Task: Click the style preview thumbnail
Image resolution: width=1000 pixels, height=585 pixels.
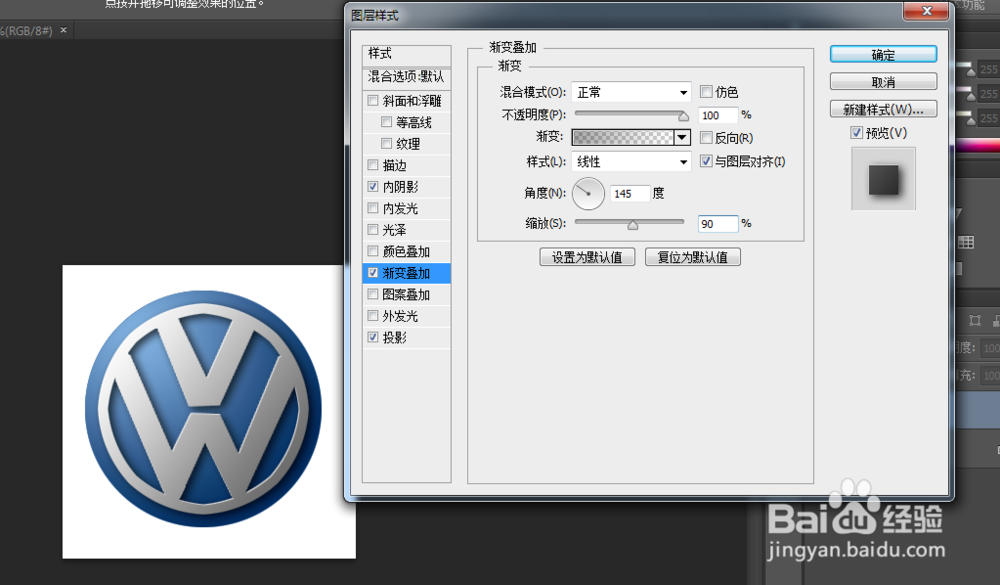Action: pos(883,179)
